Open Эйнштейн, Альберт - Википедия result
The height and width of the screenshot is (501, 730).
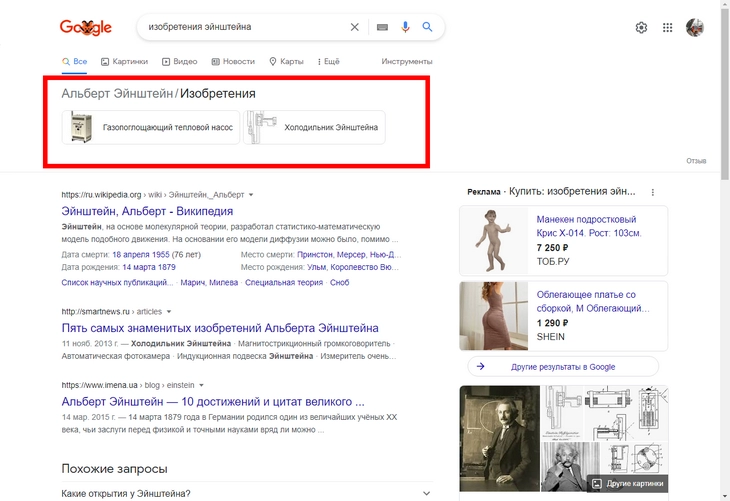tap(147, 211)
